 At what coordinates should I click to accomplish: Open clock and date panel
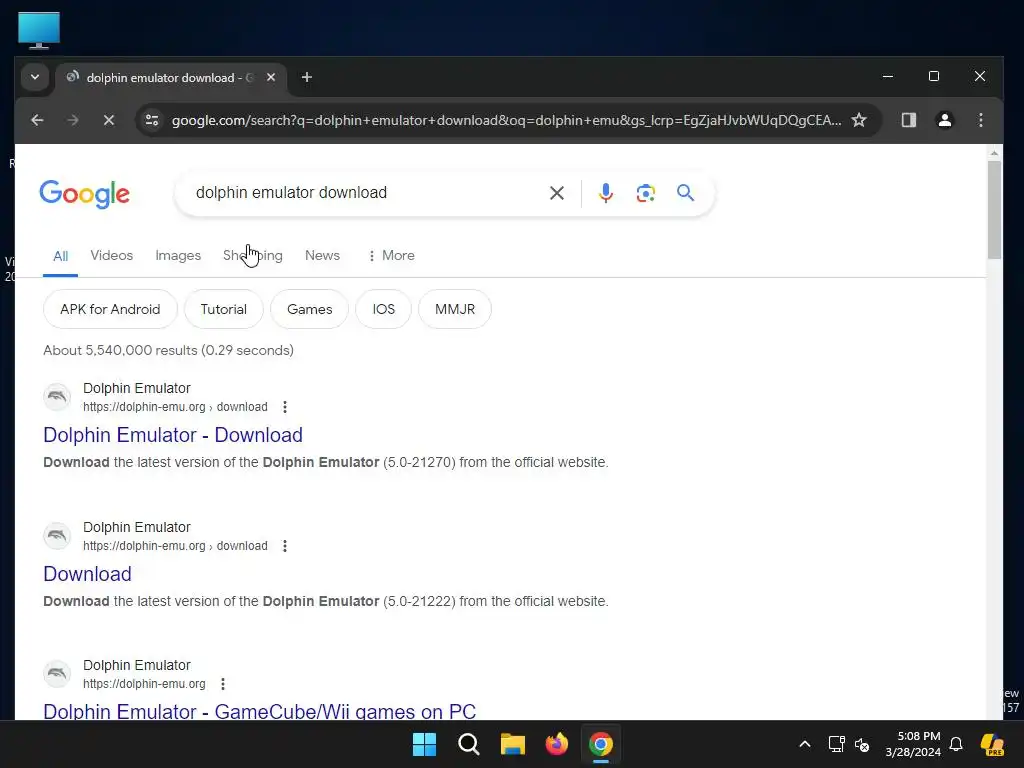(913, 744)
